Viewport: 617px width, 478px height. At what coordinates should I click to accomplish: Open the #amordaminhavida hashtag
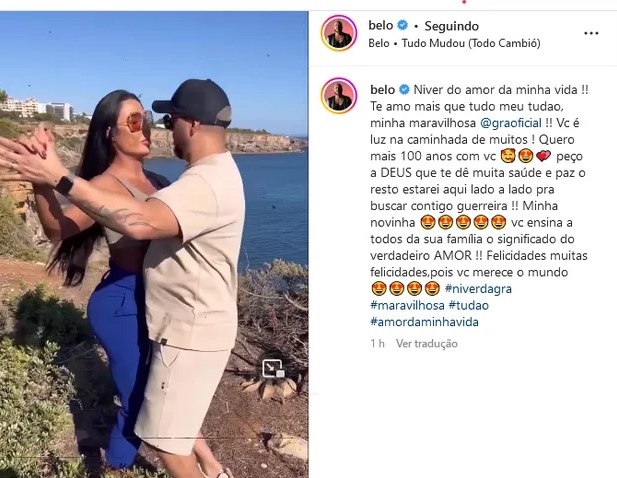click(424, 322)
